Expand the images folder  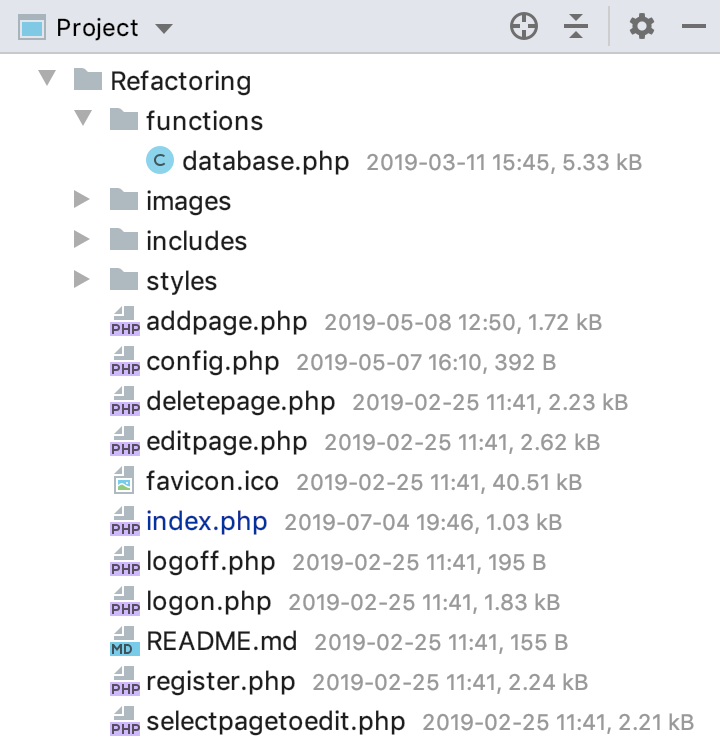[x=81, y=199]
